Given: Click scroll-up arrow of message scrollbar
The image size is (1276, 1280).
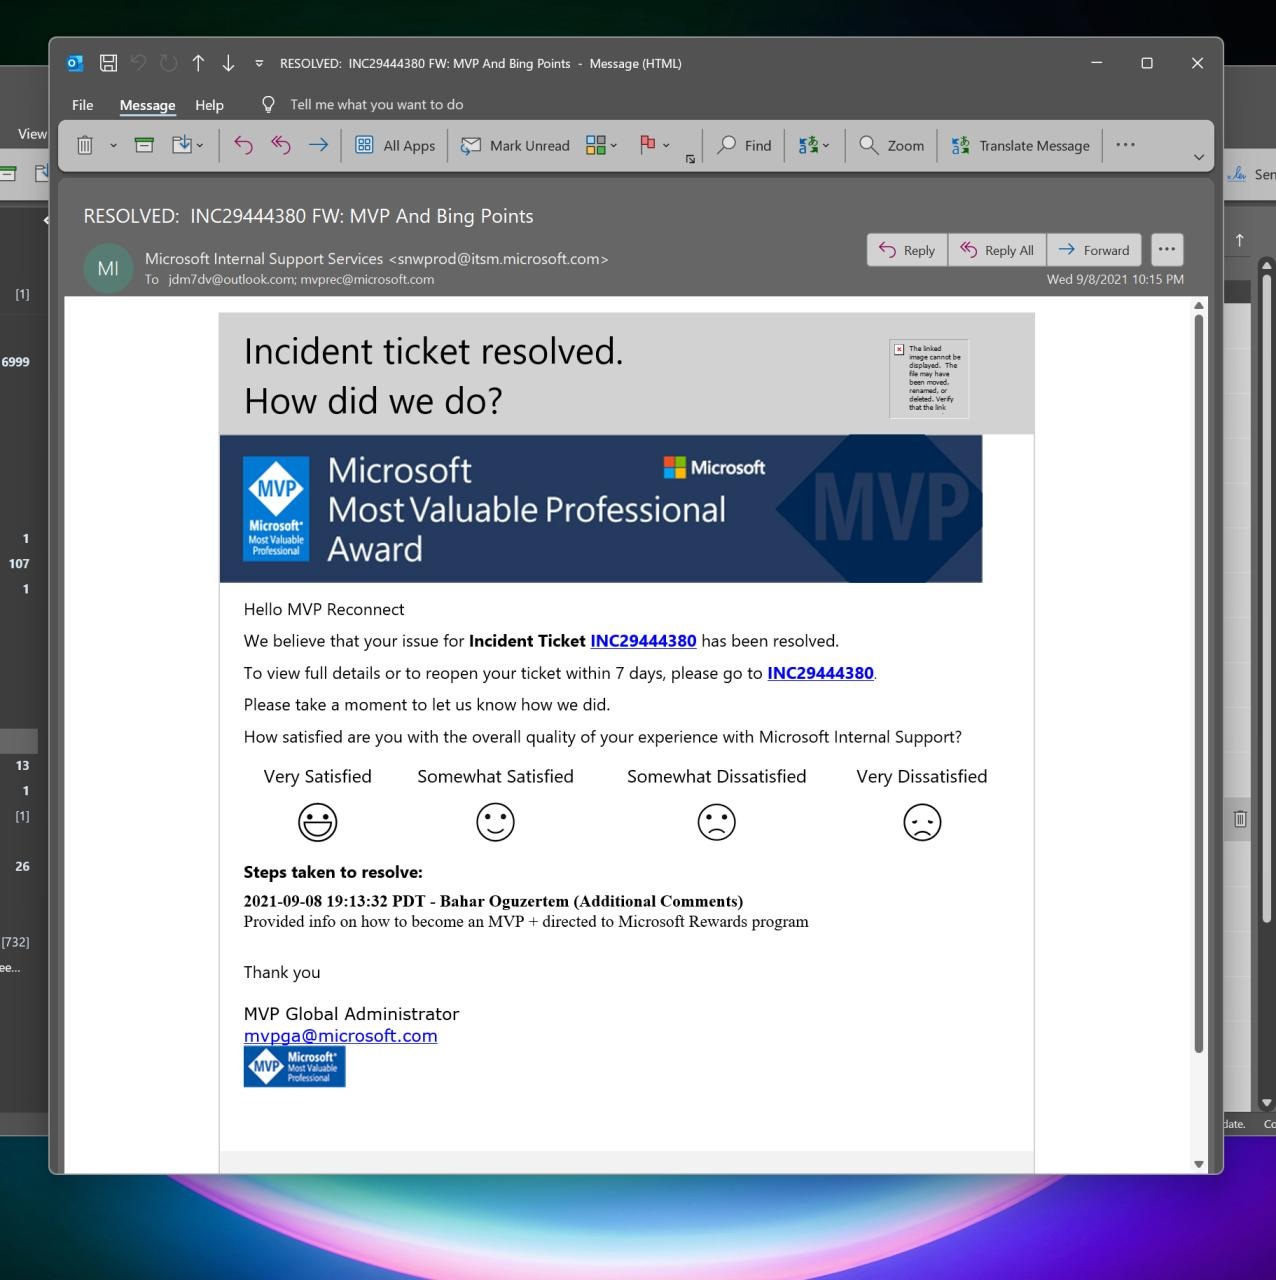Looking at the screenshot, I should coord(1198,305).
